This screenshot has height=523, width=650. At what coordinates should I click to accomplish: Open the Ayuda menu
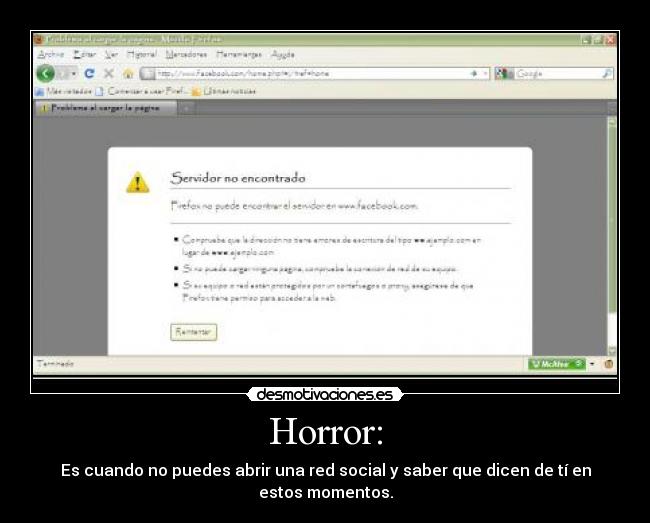point(283,54)
